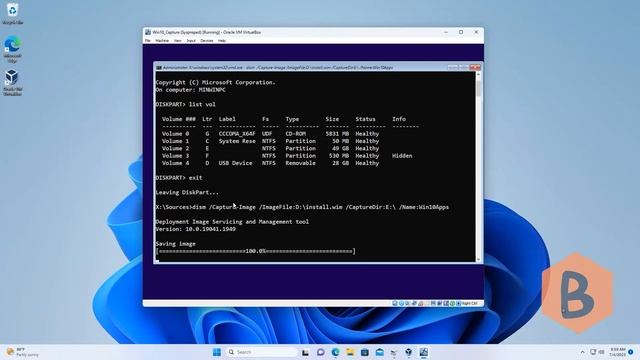The width and height of the screenshot is (640, 360).
Task: Click the command prompt vertical scrollbar thumb
Action: (x=478, y=88)
